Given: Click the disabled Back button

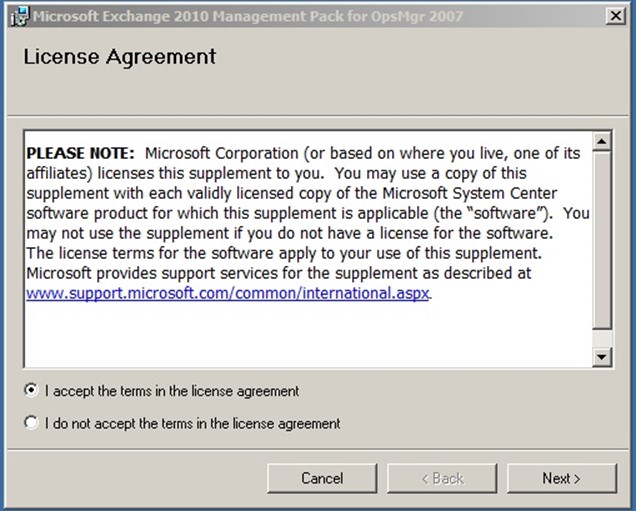Looking at the screenshot, I should pyautogui.click(x=442, y=478).
